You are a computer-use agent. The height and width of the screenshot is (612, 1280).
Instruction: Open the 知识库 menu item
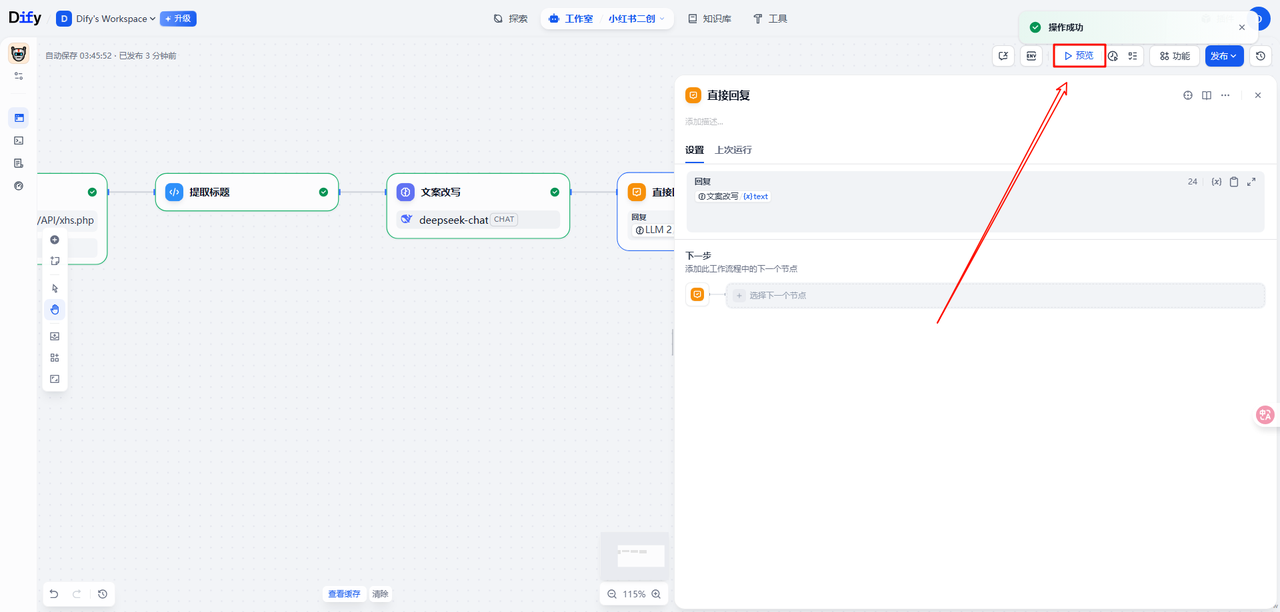coord(709,19)
